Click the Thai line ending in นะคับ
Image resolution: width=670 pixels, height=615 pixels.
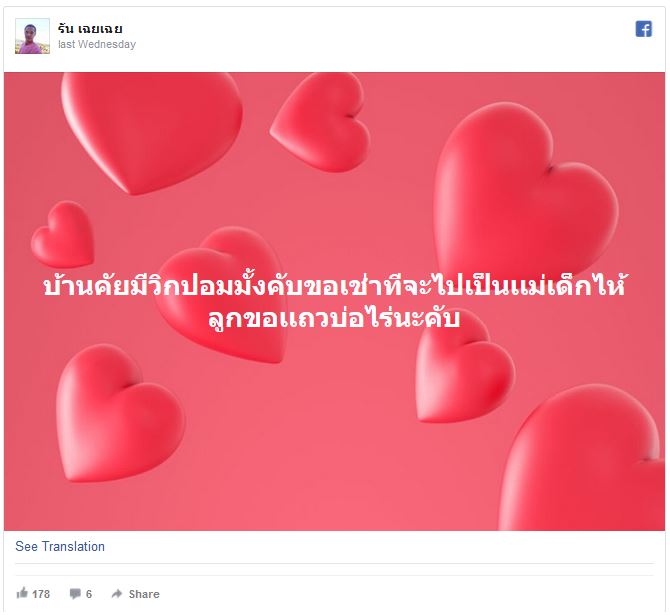click(x=334, y=318)
